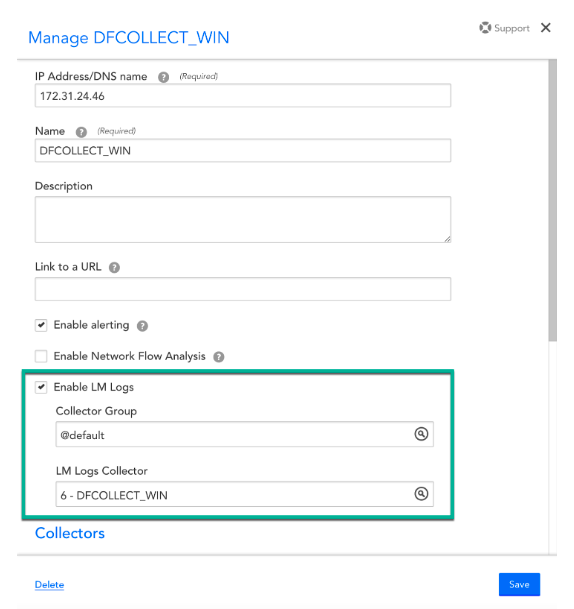Toggle the Enable LM Logs checkbox
574x609 pixels.
pyautogui.click(x=41, y=387)
